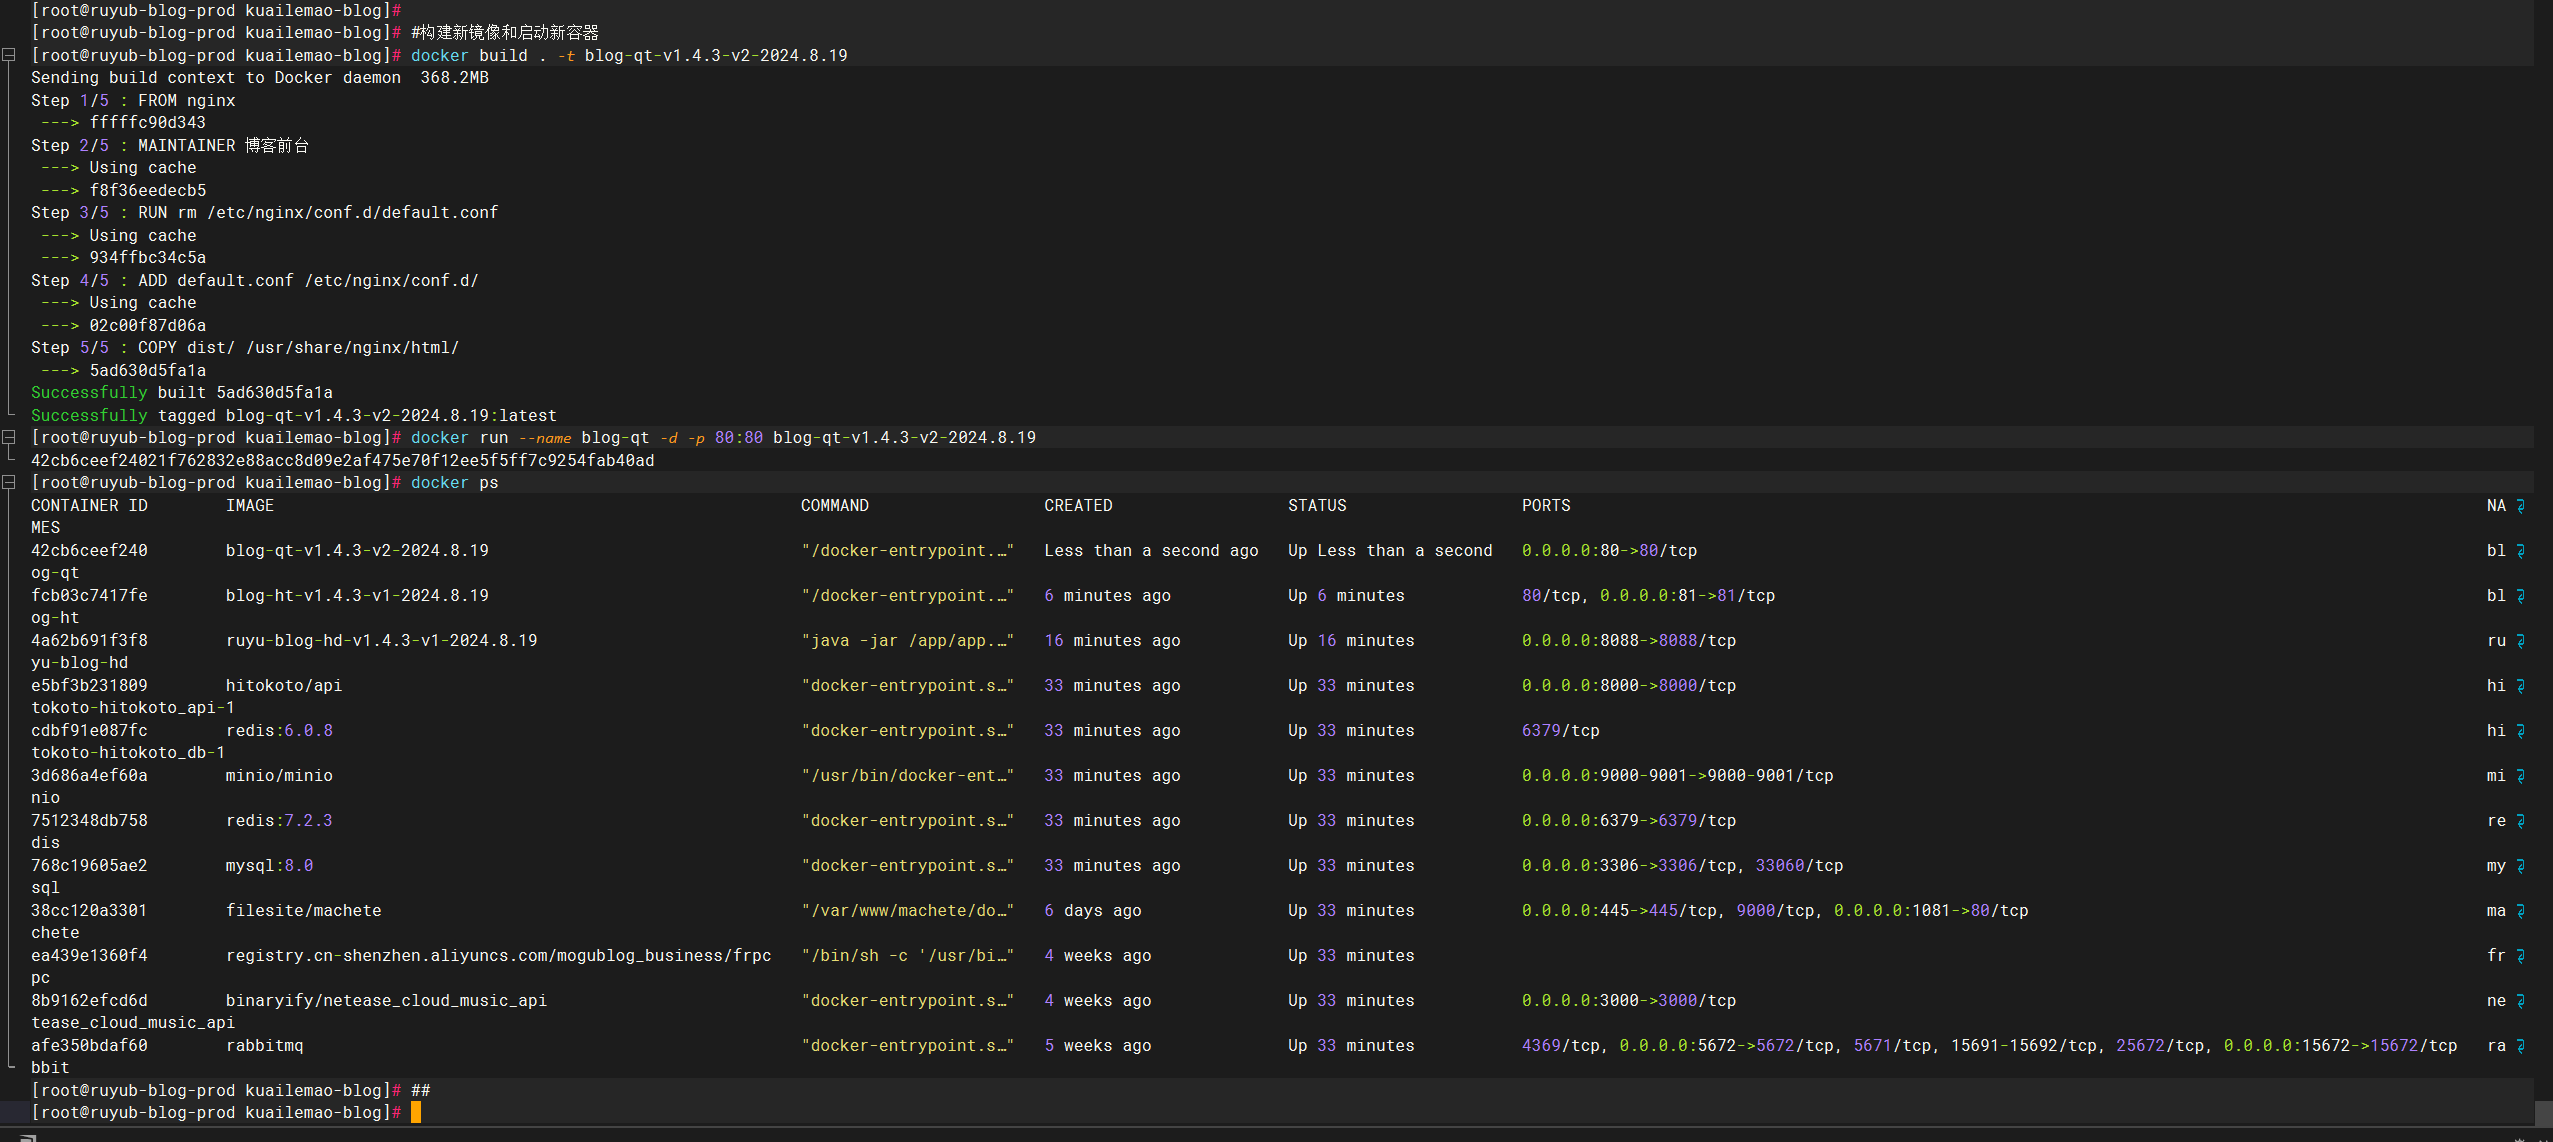
Task: Click the 'hitokoto/api' image name
Action: [x=284, y=686]
